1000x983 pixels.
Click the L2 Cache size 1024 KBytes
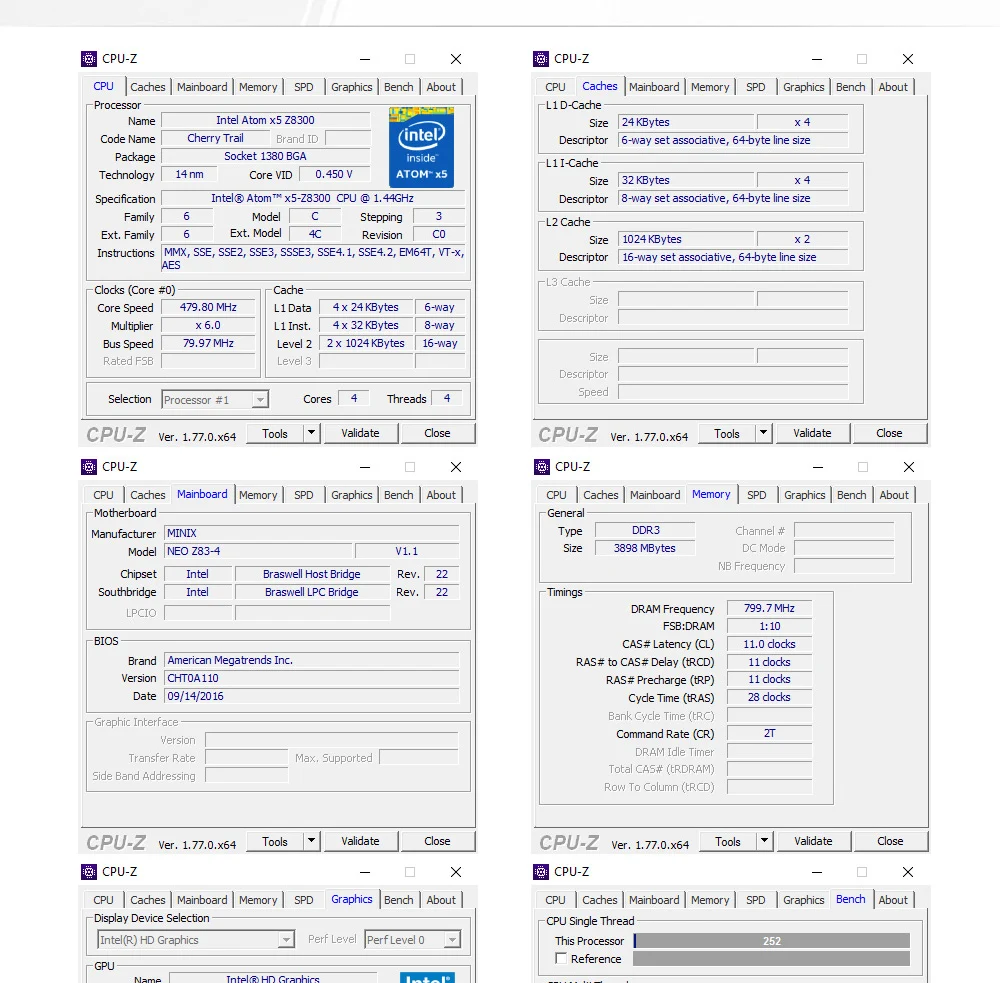[686, 239]
